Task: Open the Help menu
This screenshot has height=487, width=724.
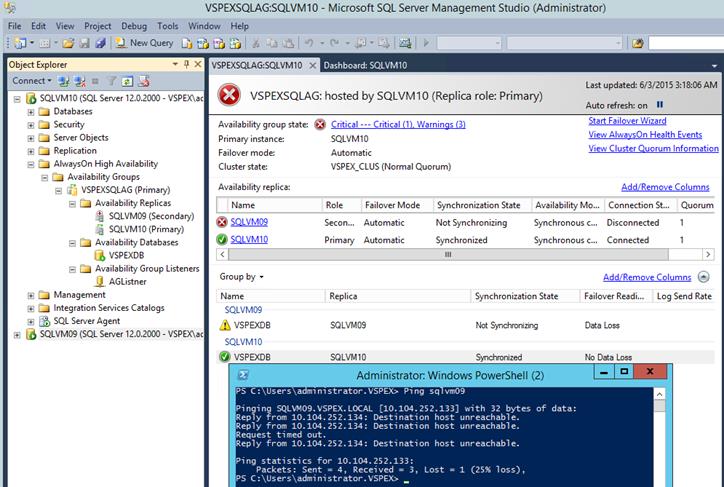Action: point(240,26)
